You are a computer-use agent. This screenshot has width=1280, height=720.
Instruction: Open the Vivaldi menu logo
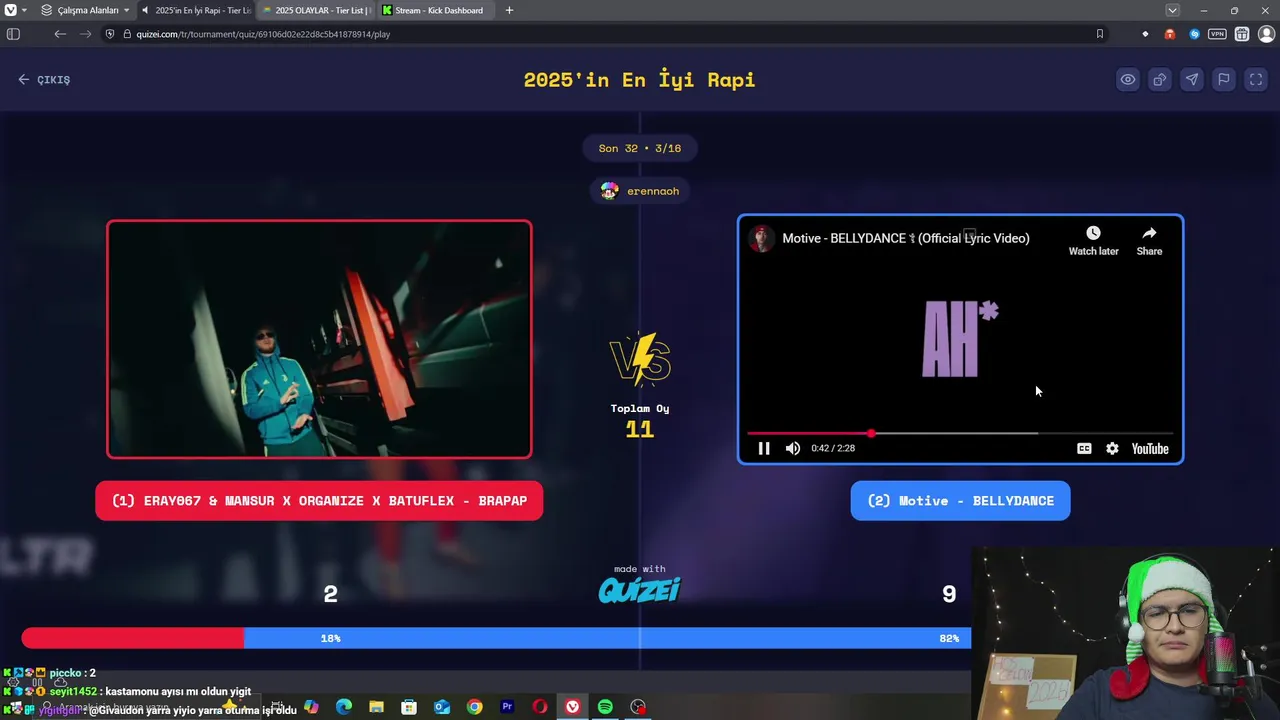[10, 10]
